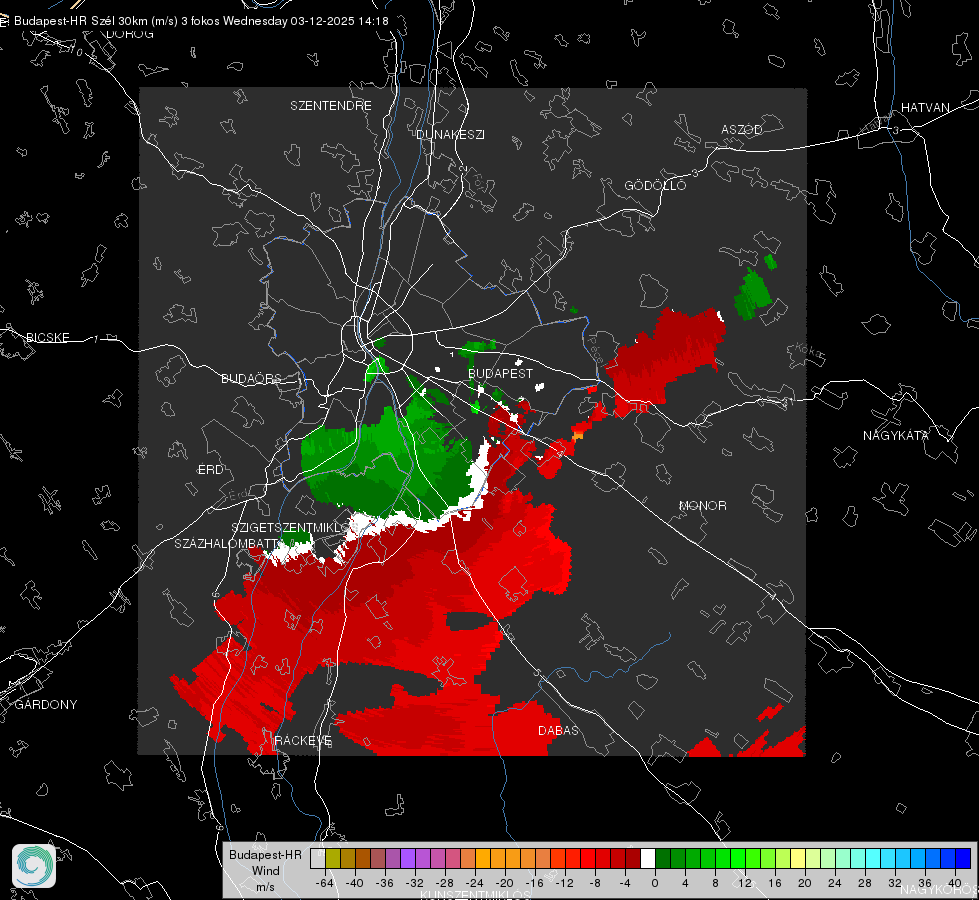Viewport: 979px width, 900px height.
Task: Click the pale yellow swatch above 20
Action: [x=798, y=859]
